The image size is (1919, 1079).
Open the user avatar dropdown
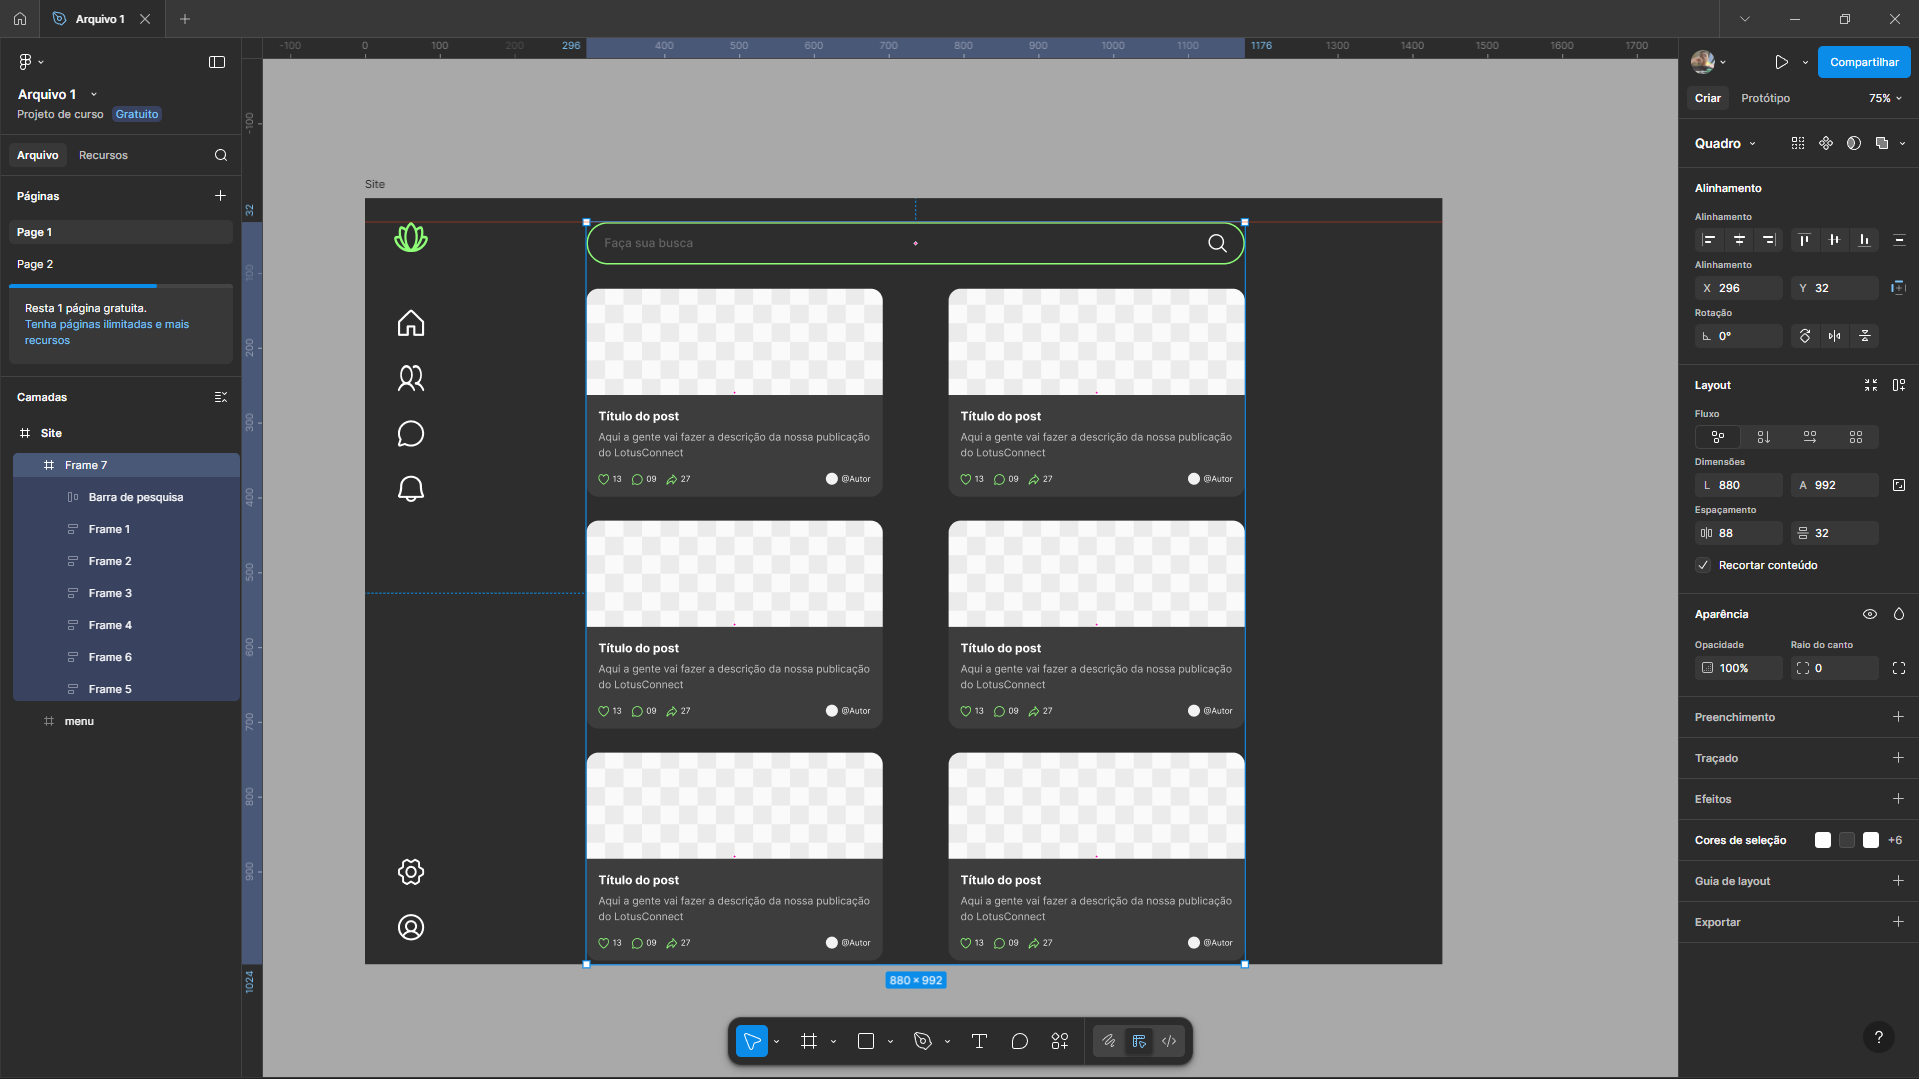click(x=1708, y=62)
